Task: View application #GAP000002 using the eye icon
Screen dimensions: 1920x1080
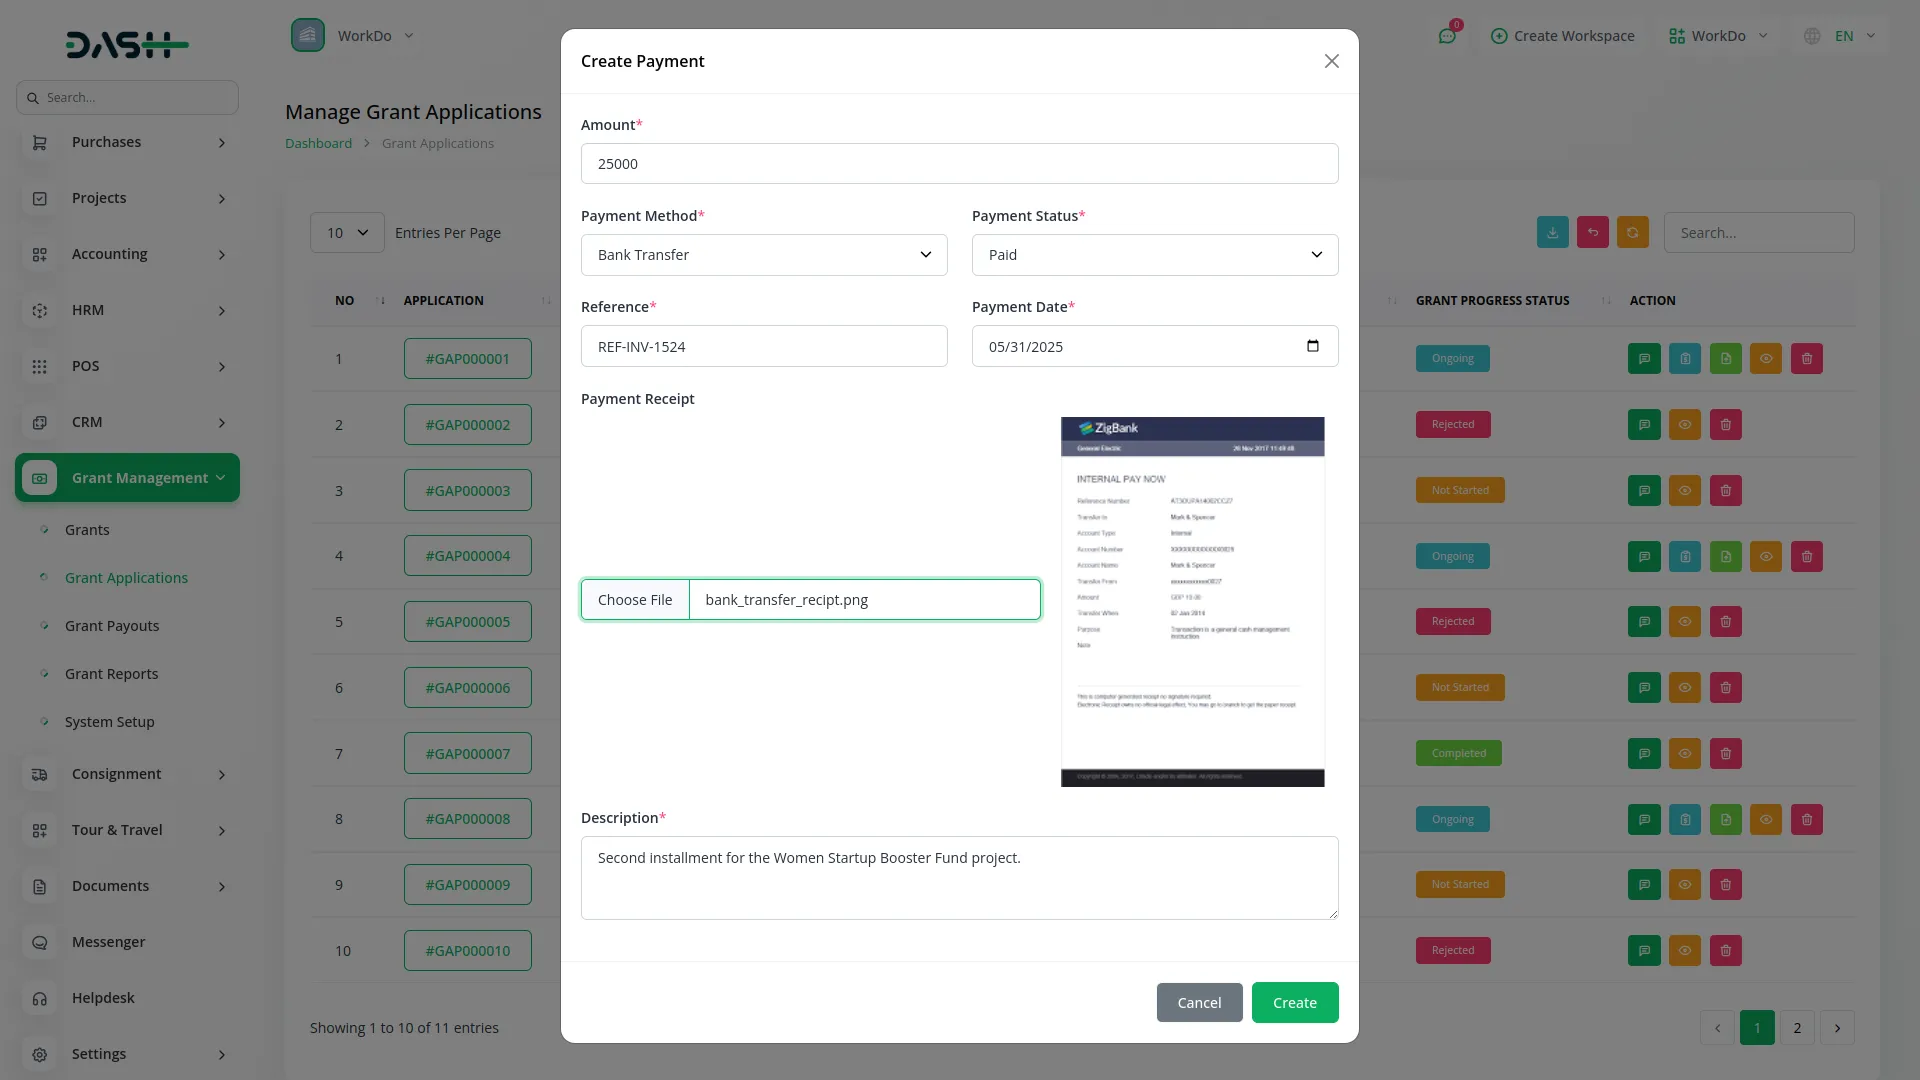Action: (1685, 424)
